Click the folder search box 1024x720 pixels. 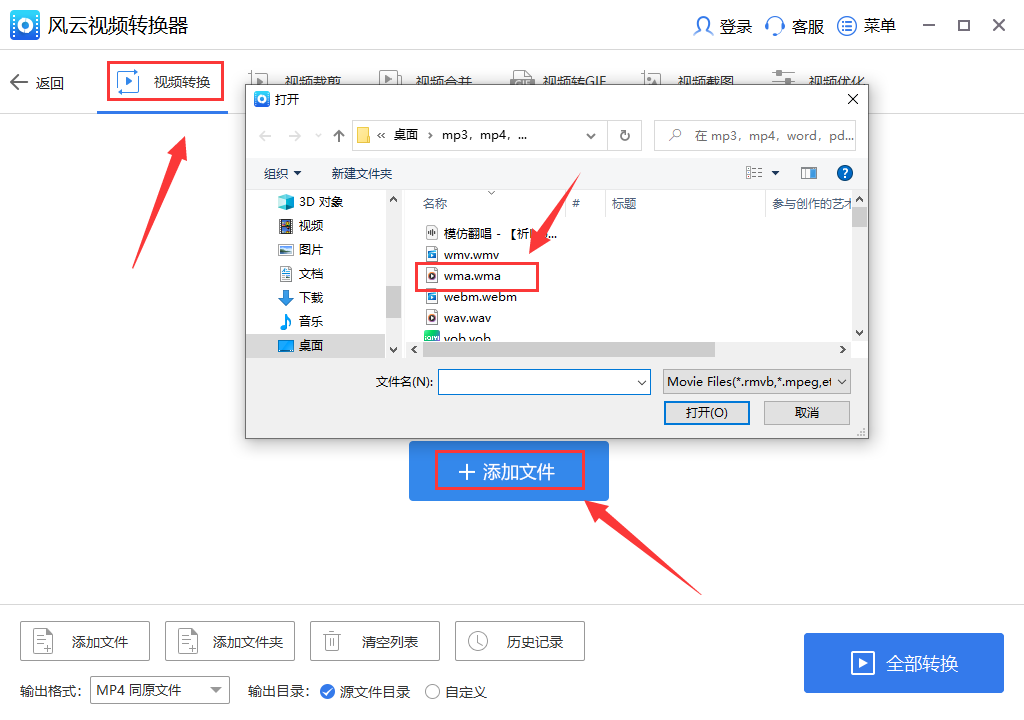coord(755,135)
